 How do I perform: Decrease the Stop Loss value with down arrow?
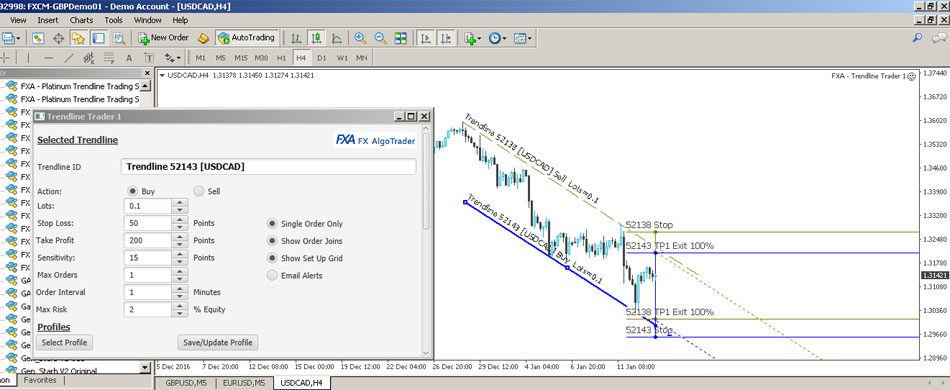click(179, 227)
